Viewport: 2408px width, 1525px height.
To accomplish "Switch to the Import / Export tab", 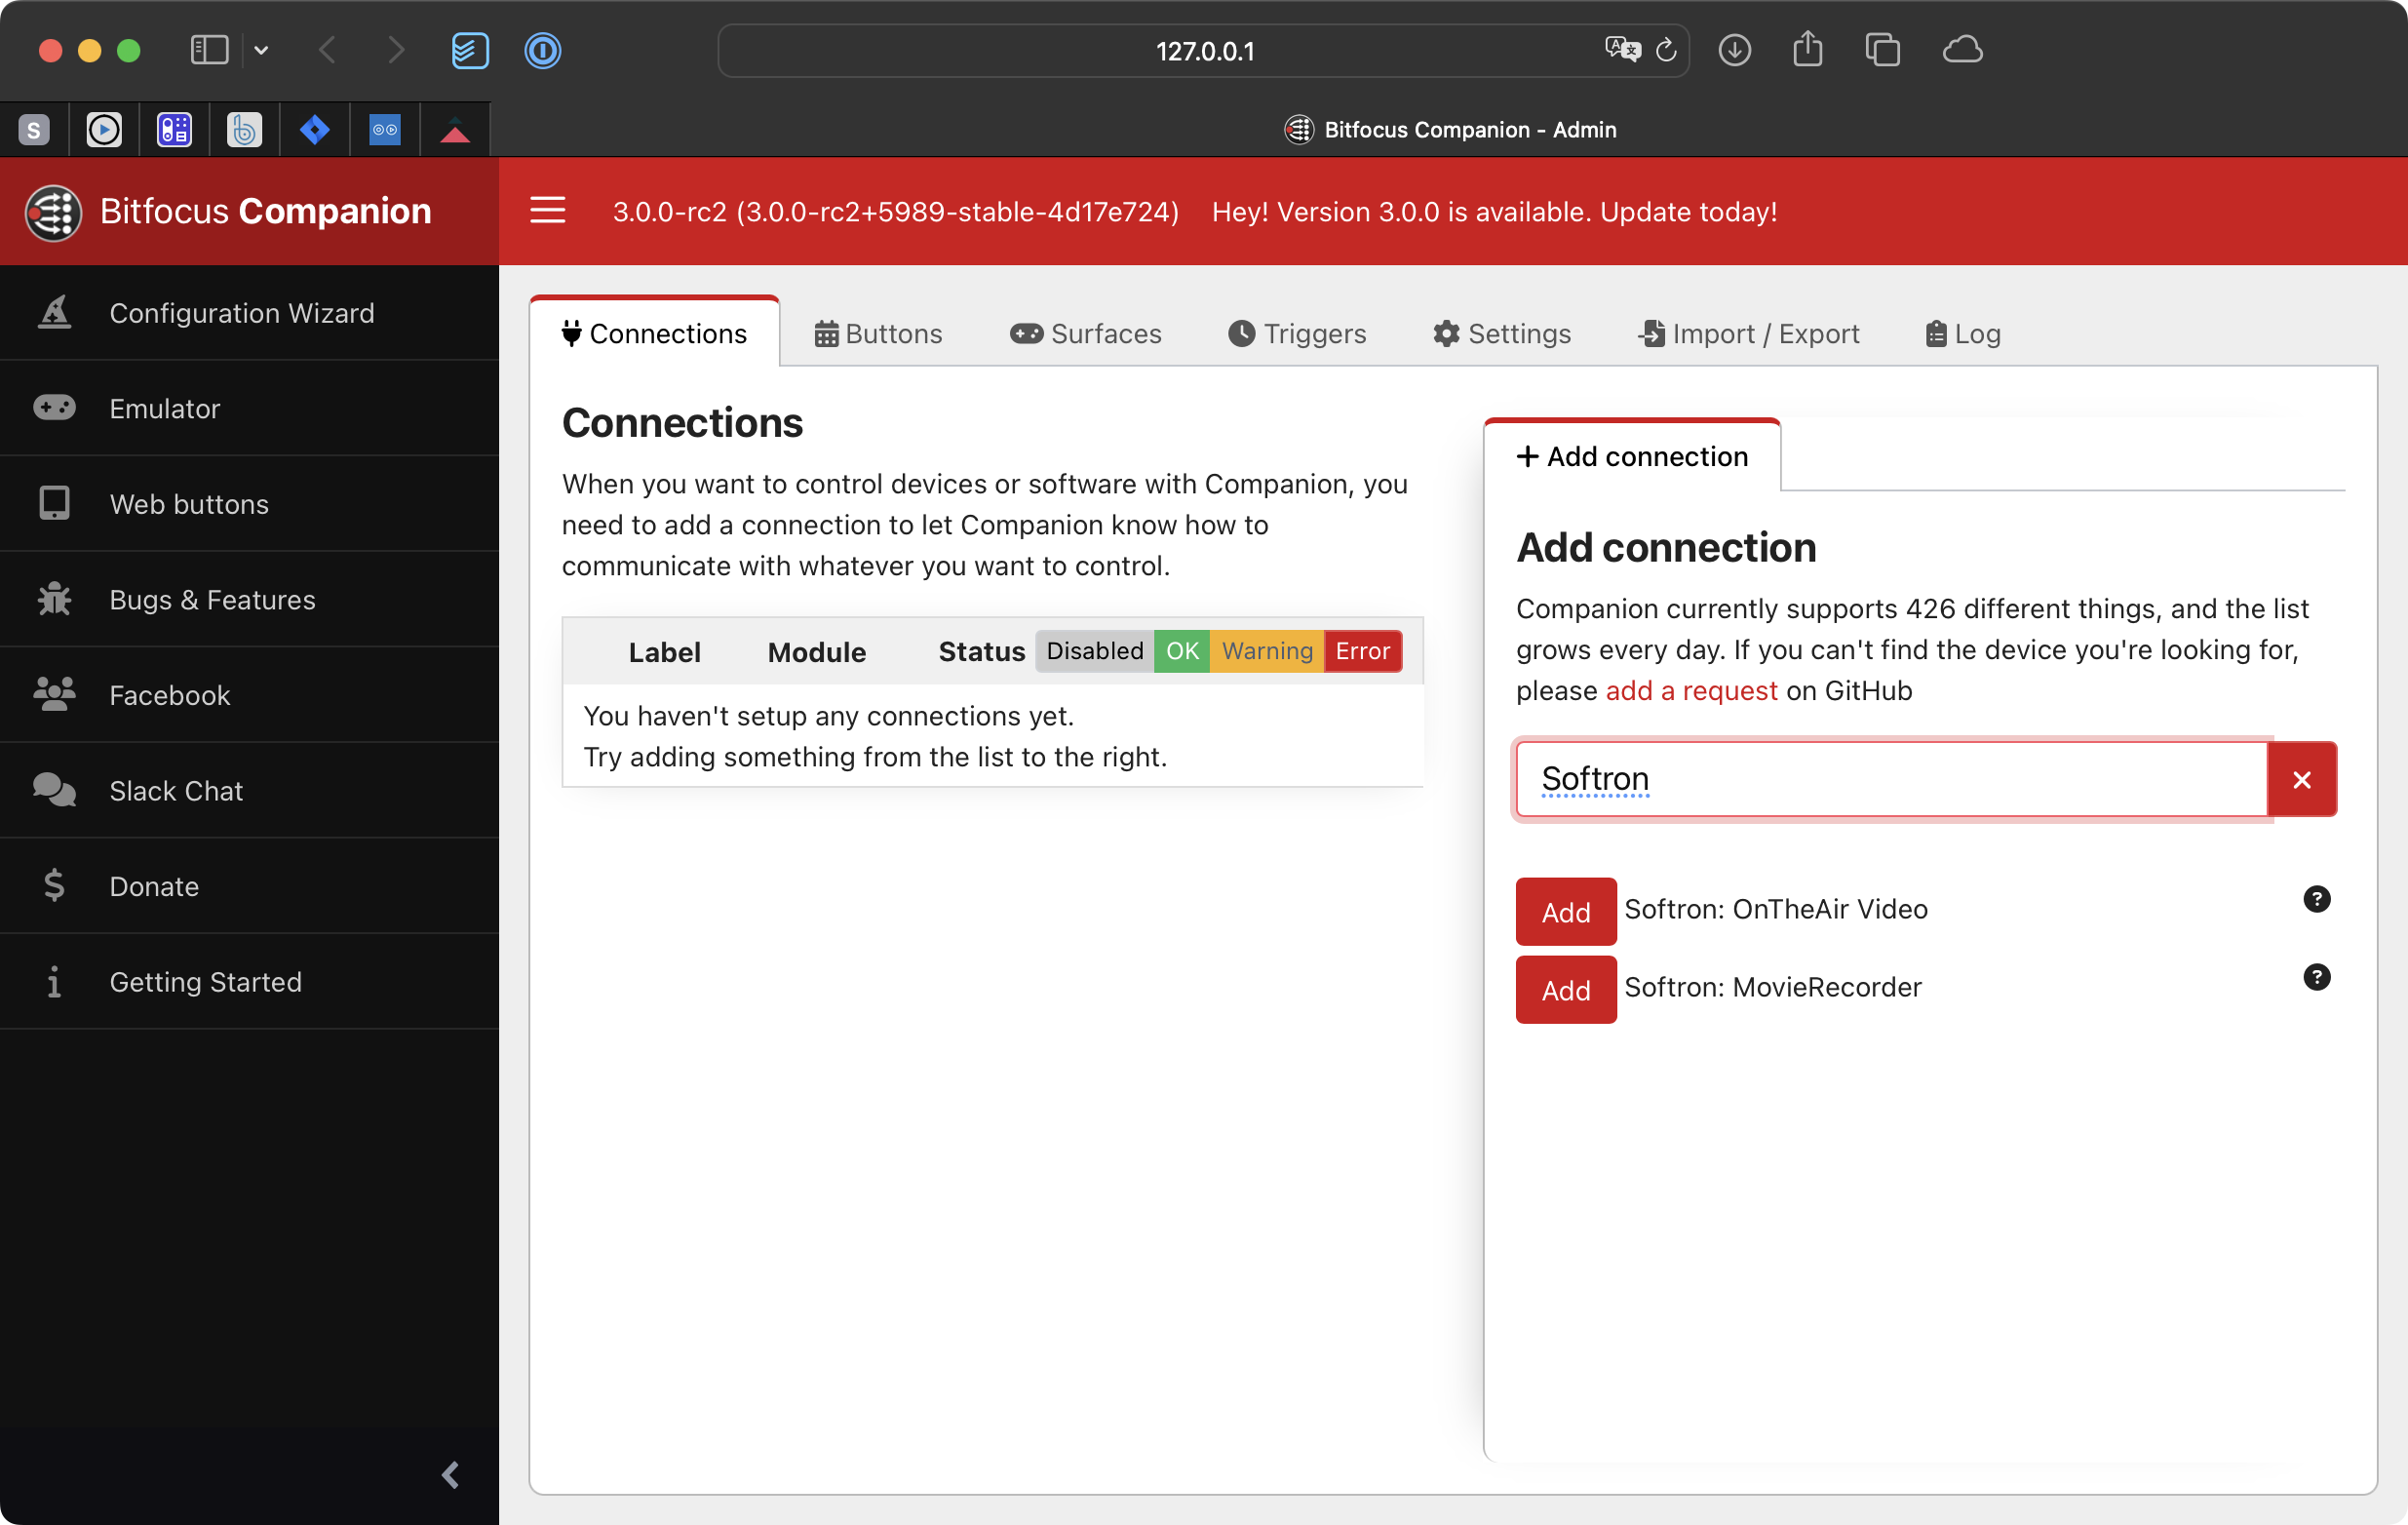I will (1748, 333).
